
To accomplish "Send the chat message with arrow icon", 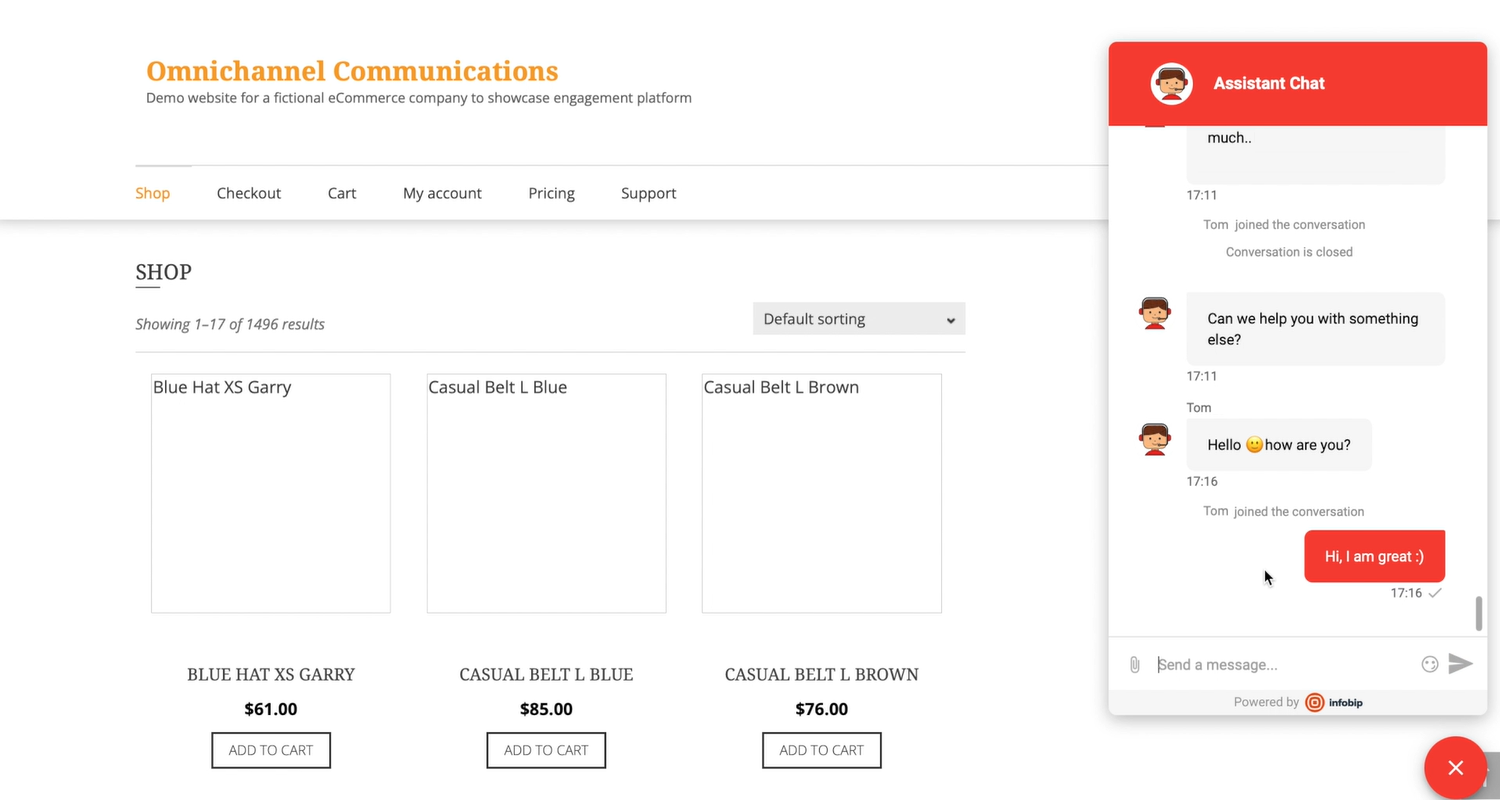I will pyautogui.click(x=1461, y=664).
